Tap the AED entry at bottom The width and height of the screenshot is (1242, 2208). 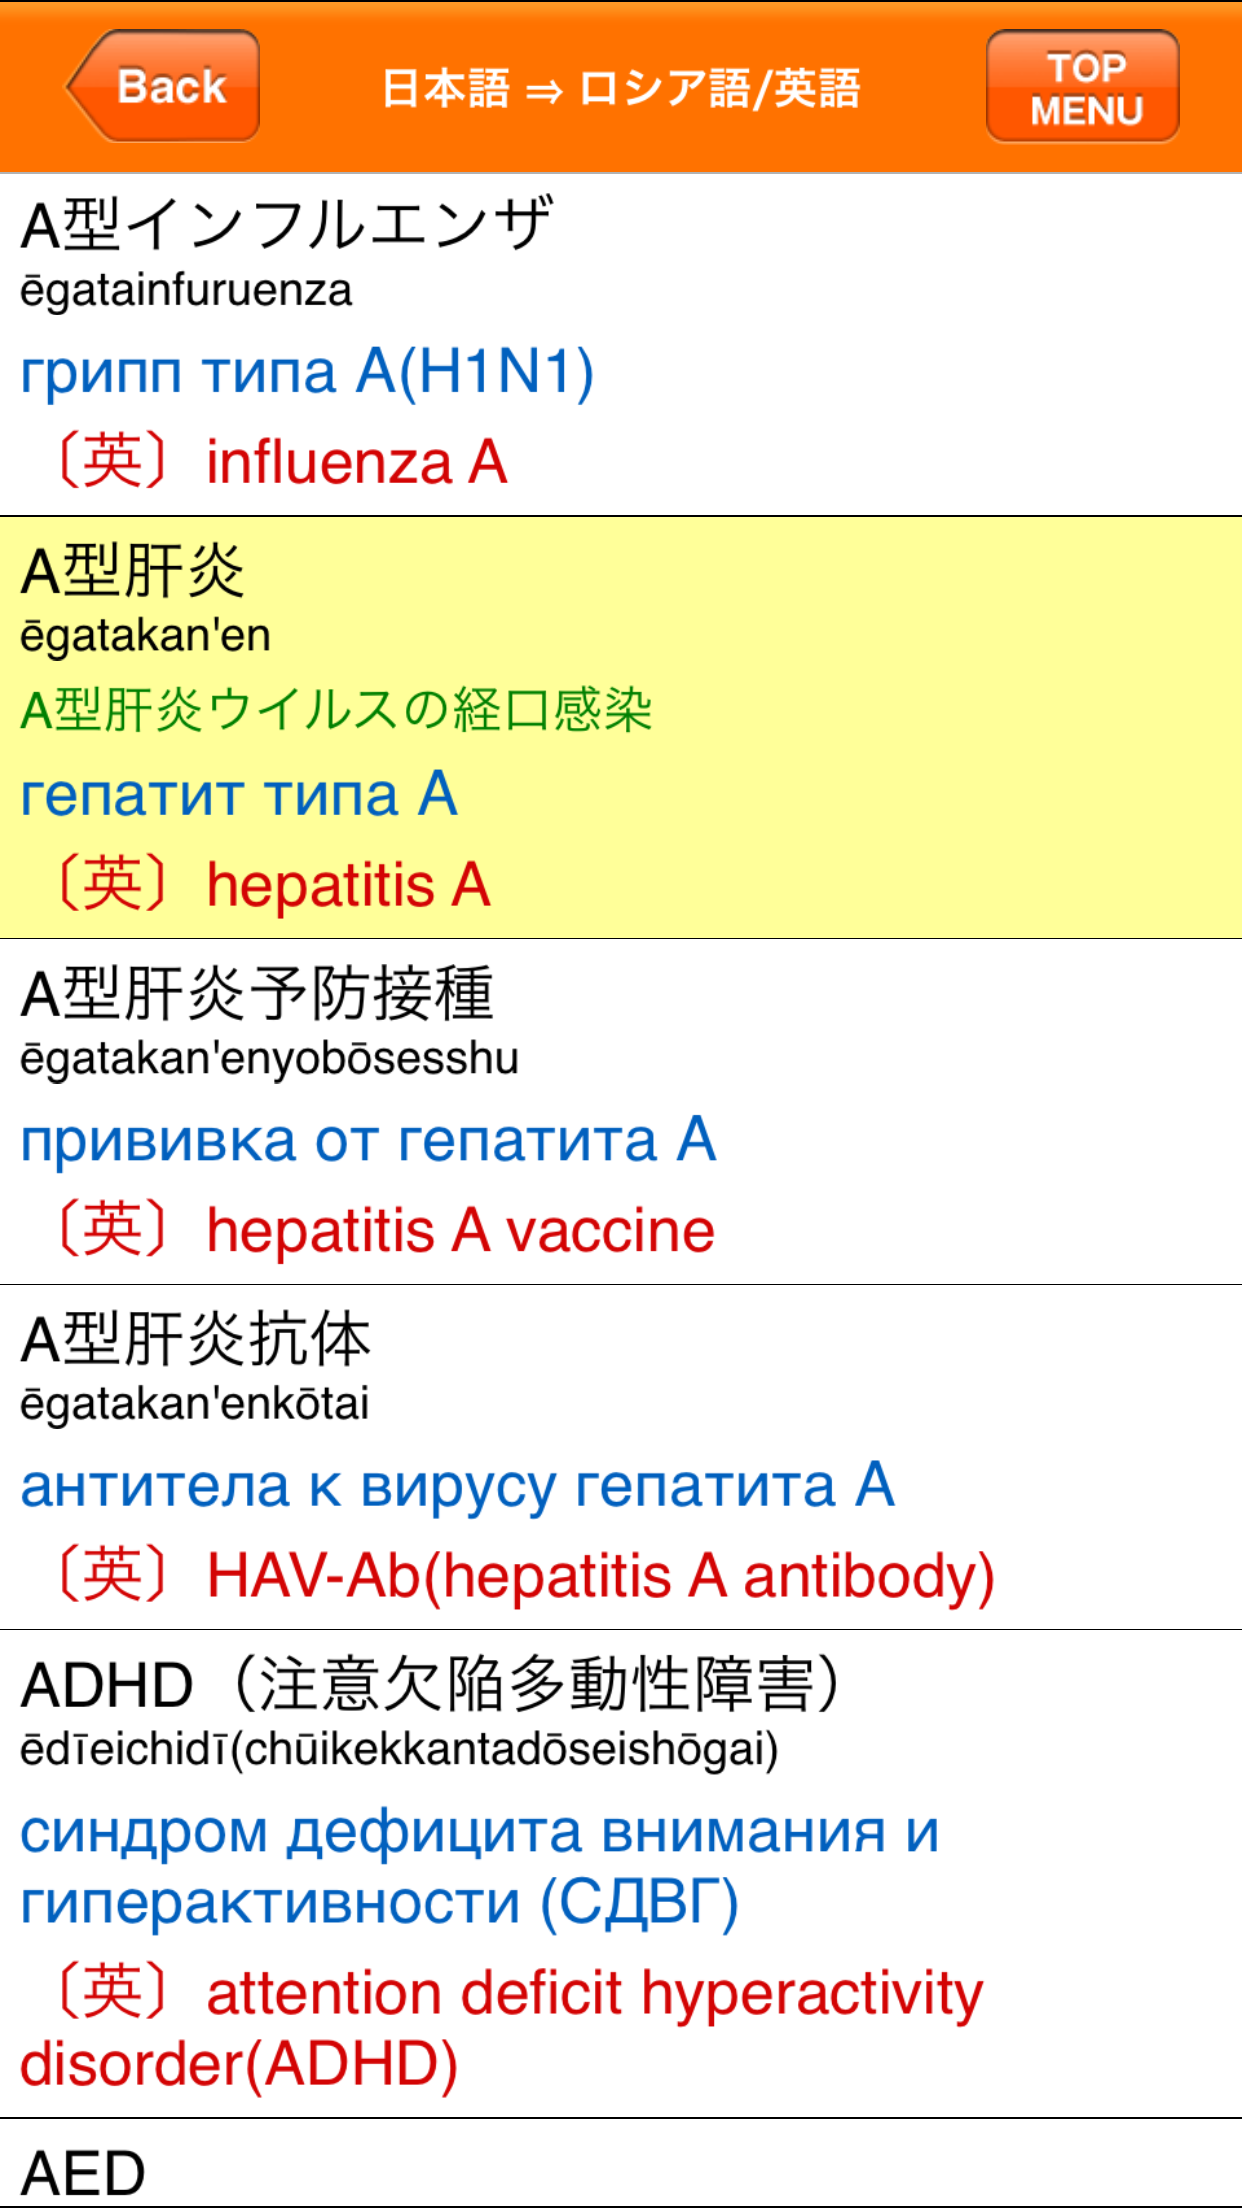[85, 2170]
